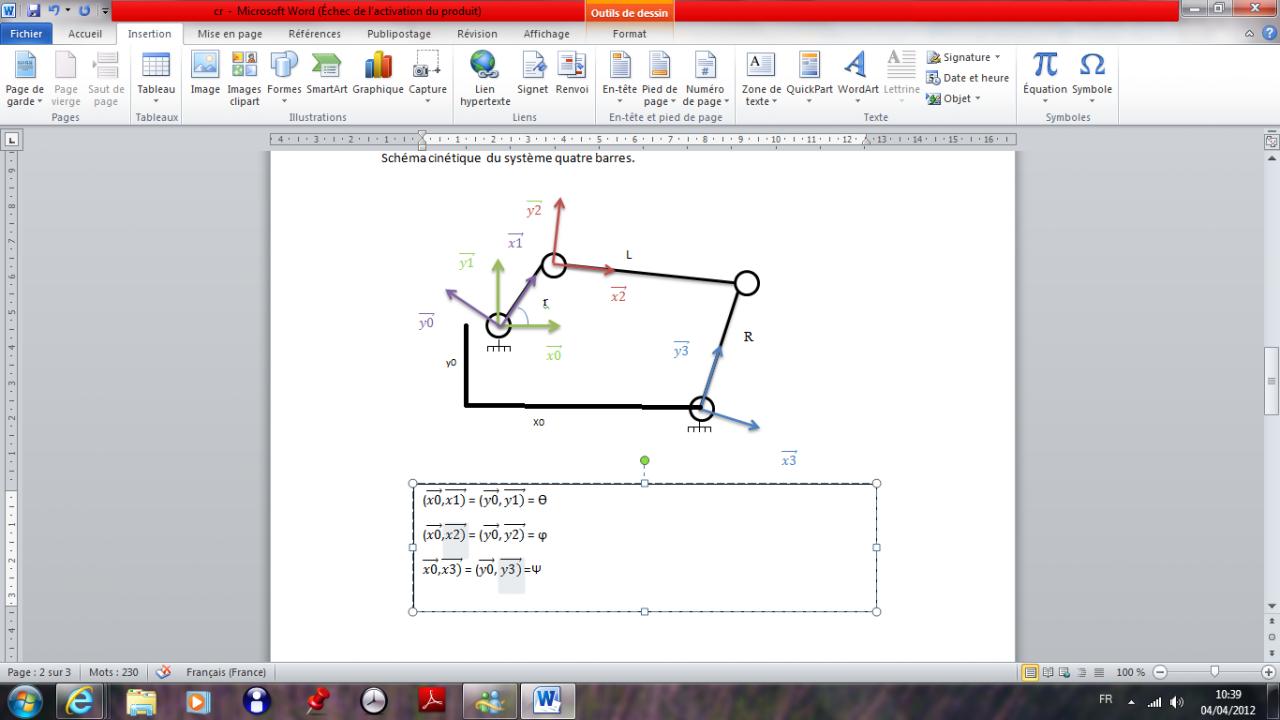Insert a picture with the Image button
This screenshot has height=720, width=1280.
pyautogui.click(x=205, y=74)
